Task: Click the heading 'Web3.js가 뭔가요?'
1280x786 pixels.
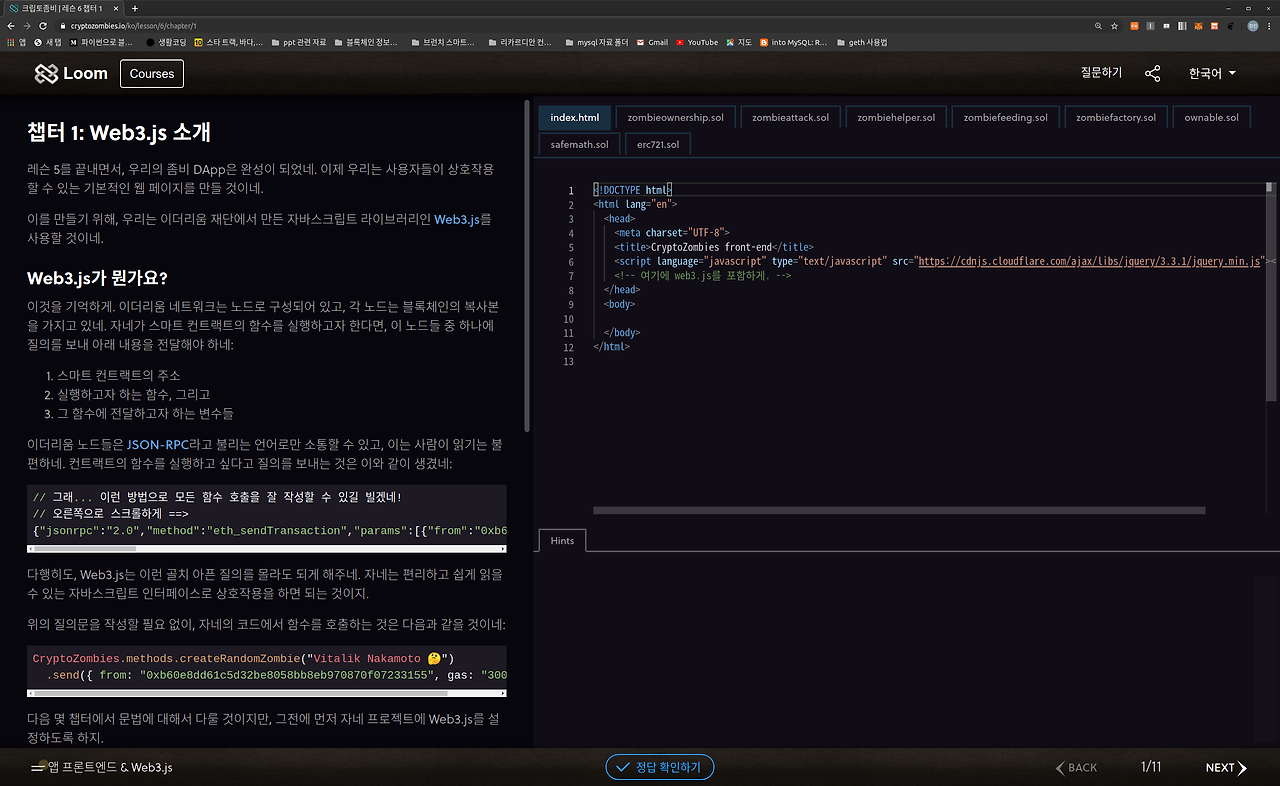Action: tap(97, 278)
